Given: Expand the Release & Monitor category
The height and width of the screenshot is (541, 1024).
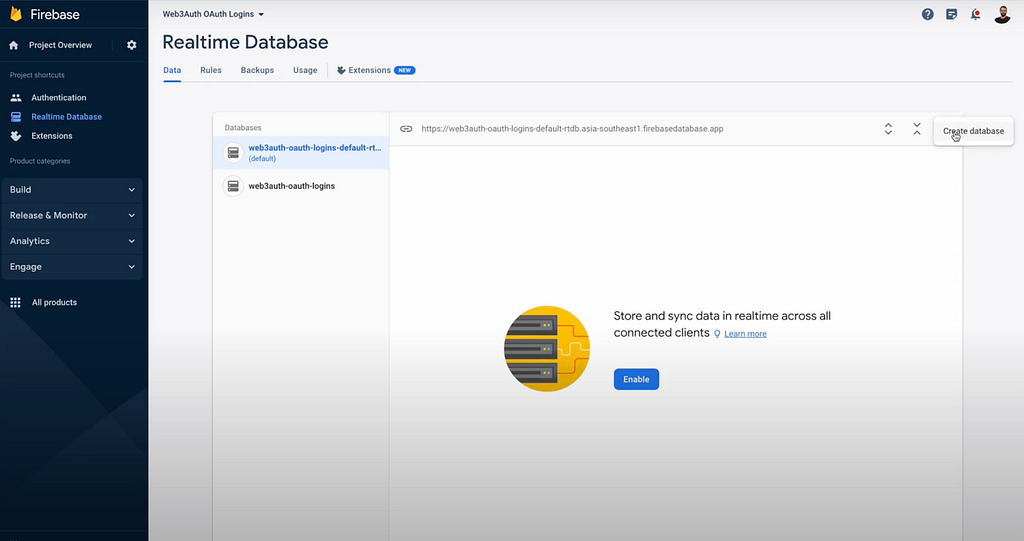Looking at the screenshot, I should click(x=72, y=215).
